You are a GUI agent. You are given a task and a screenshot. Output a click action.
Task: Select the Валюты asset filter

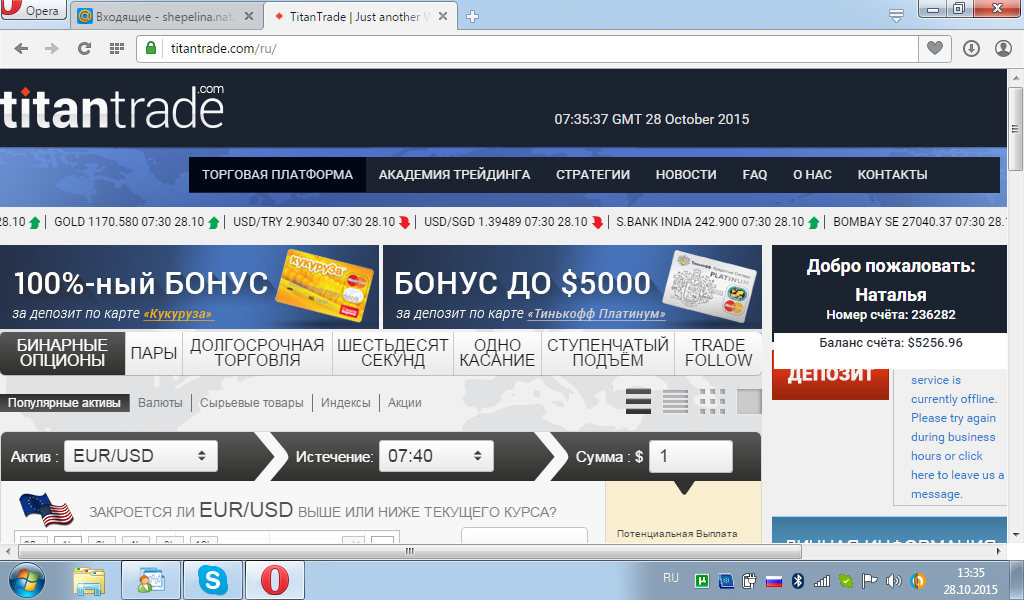160,403
